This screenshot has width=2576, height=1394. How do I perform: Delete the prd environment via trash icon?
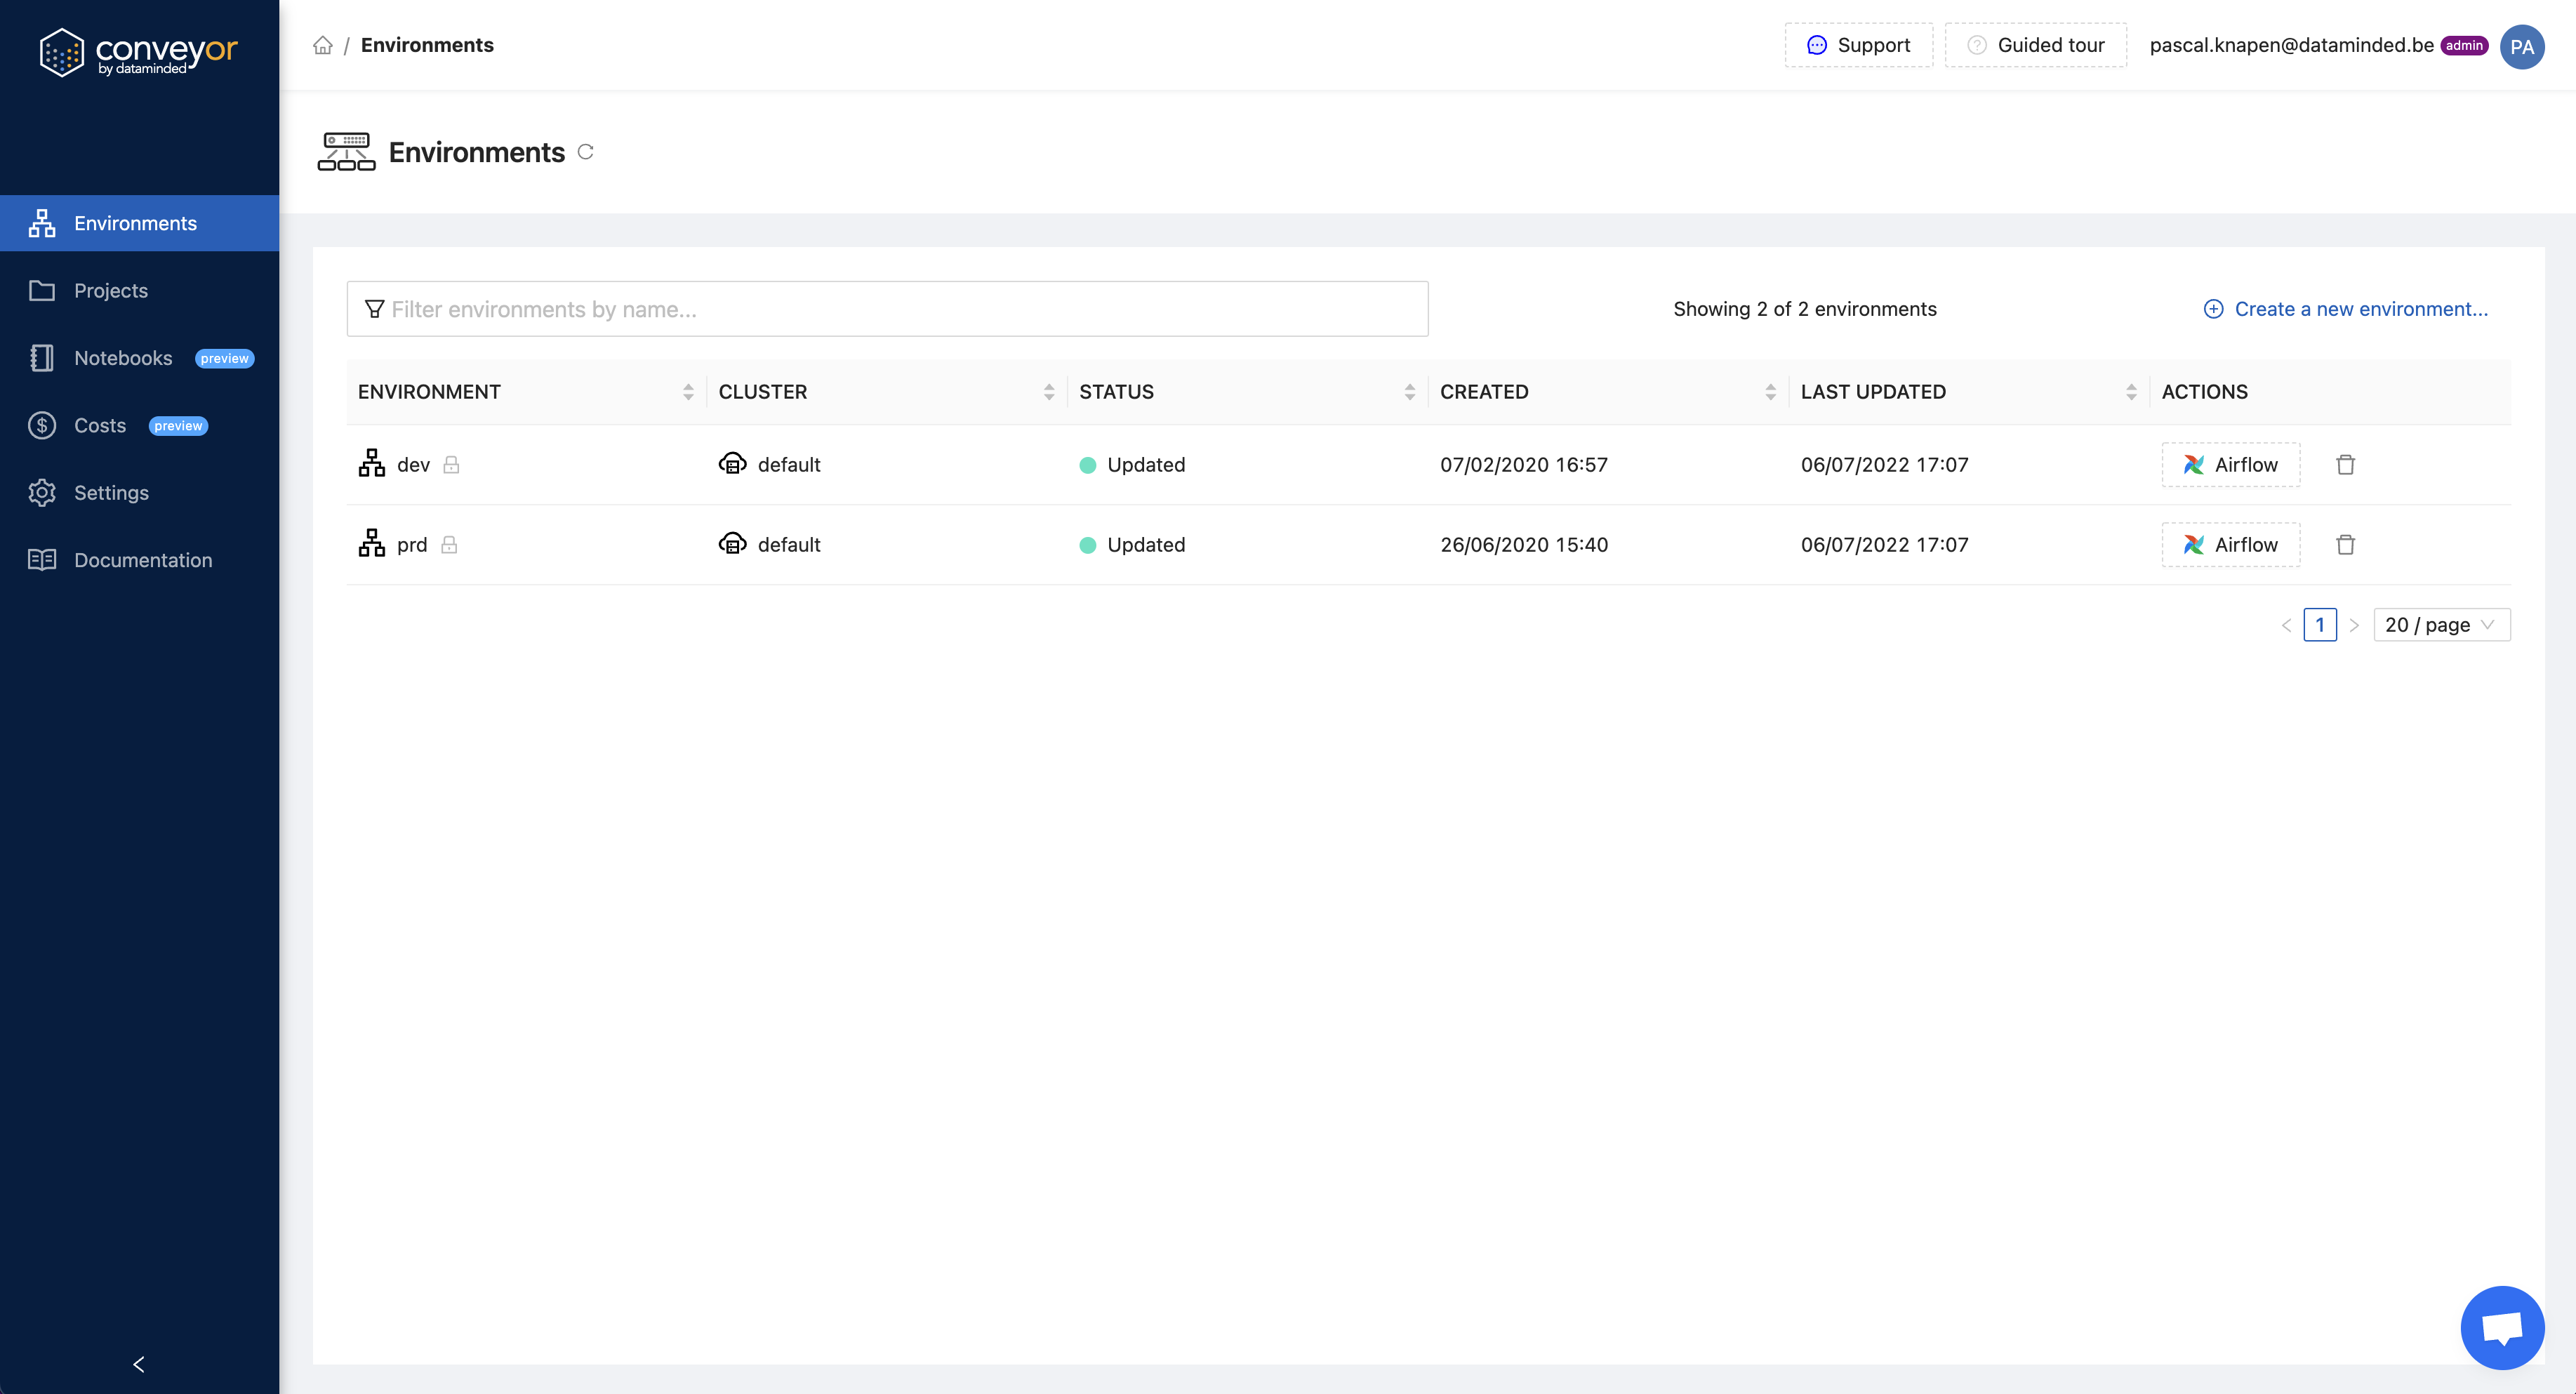(2345, 545)
